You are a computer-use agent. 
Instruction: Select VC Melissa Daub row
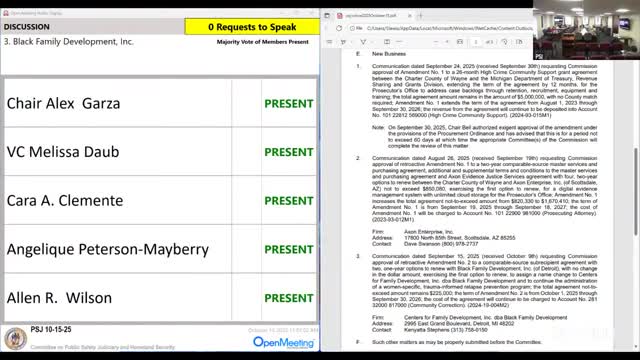click(160, 152)
